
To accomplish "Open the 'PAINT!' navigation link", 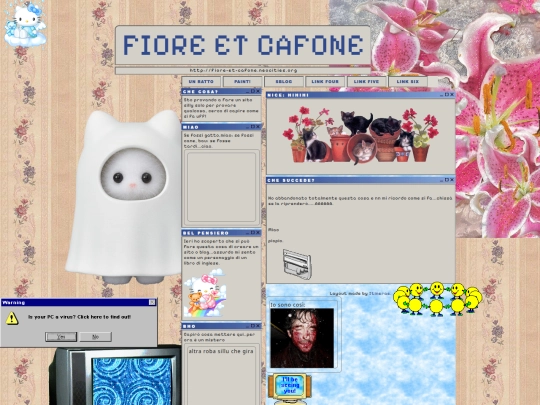I will (x=242, y=82).
